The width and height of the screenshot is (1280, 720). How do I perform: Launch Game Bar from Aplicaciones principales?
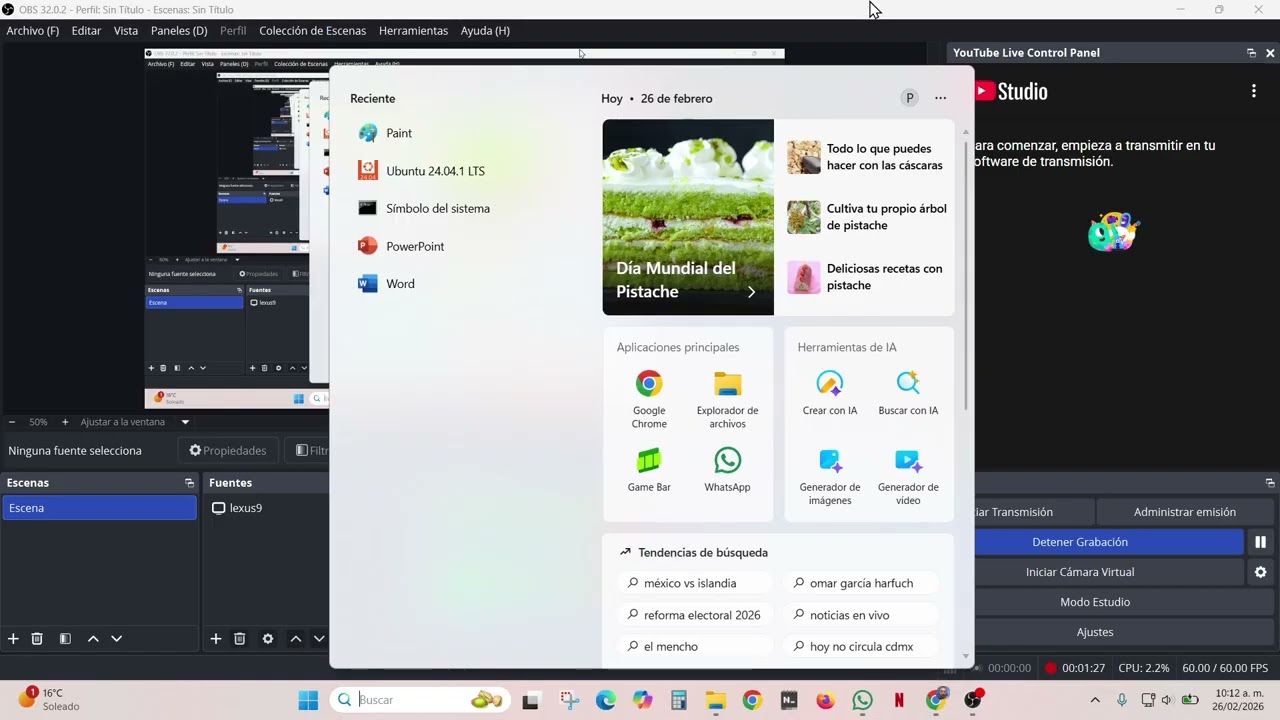(649, 470)
